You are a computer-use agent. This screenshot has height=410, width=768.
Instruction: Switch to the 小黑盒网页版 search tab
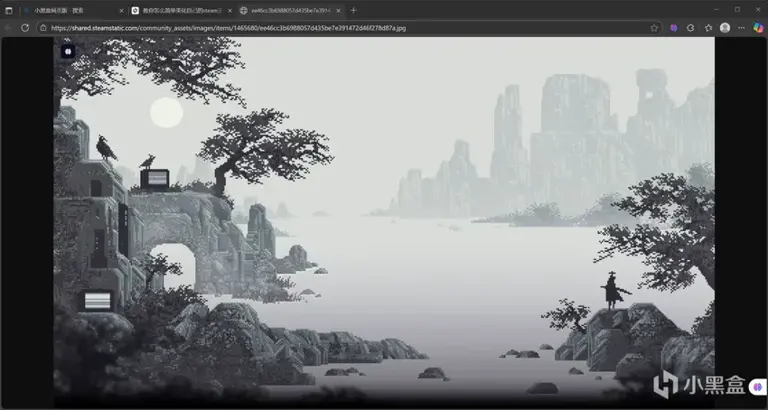[72, 10]
